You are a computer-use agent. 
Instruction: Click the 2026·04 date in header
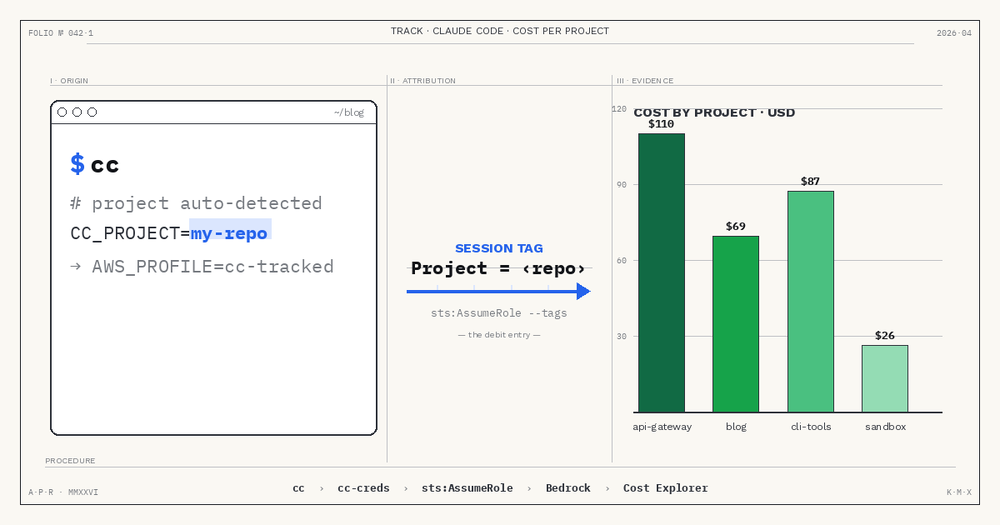(x=954, y=33)
